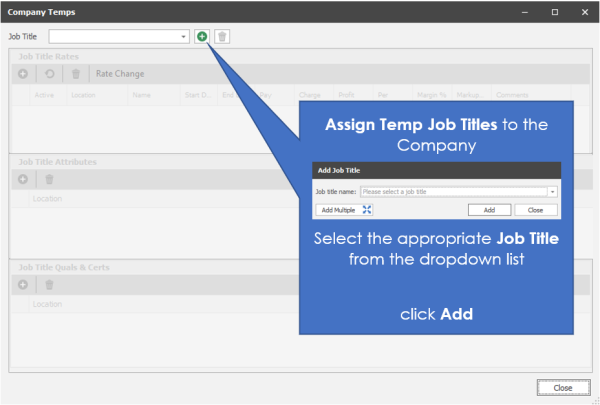Click add icon under Job Title Attributes
The width and height of the screenshot is (600, 405).
click(x=23, y=179)
